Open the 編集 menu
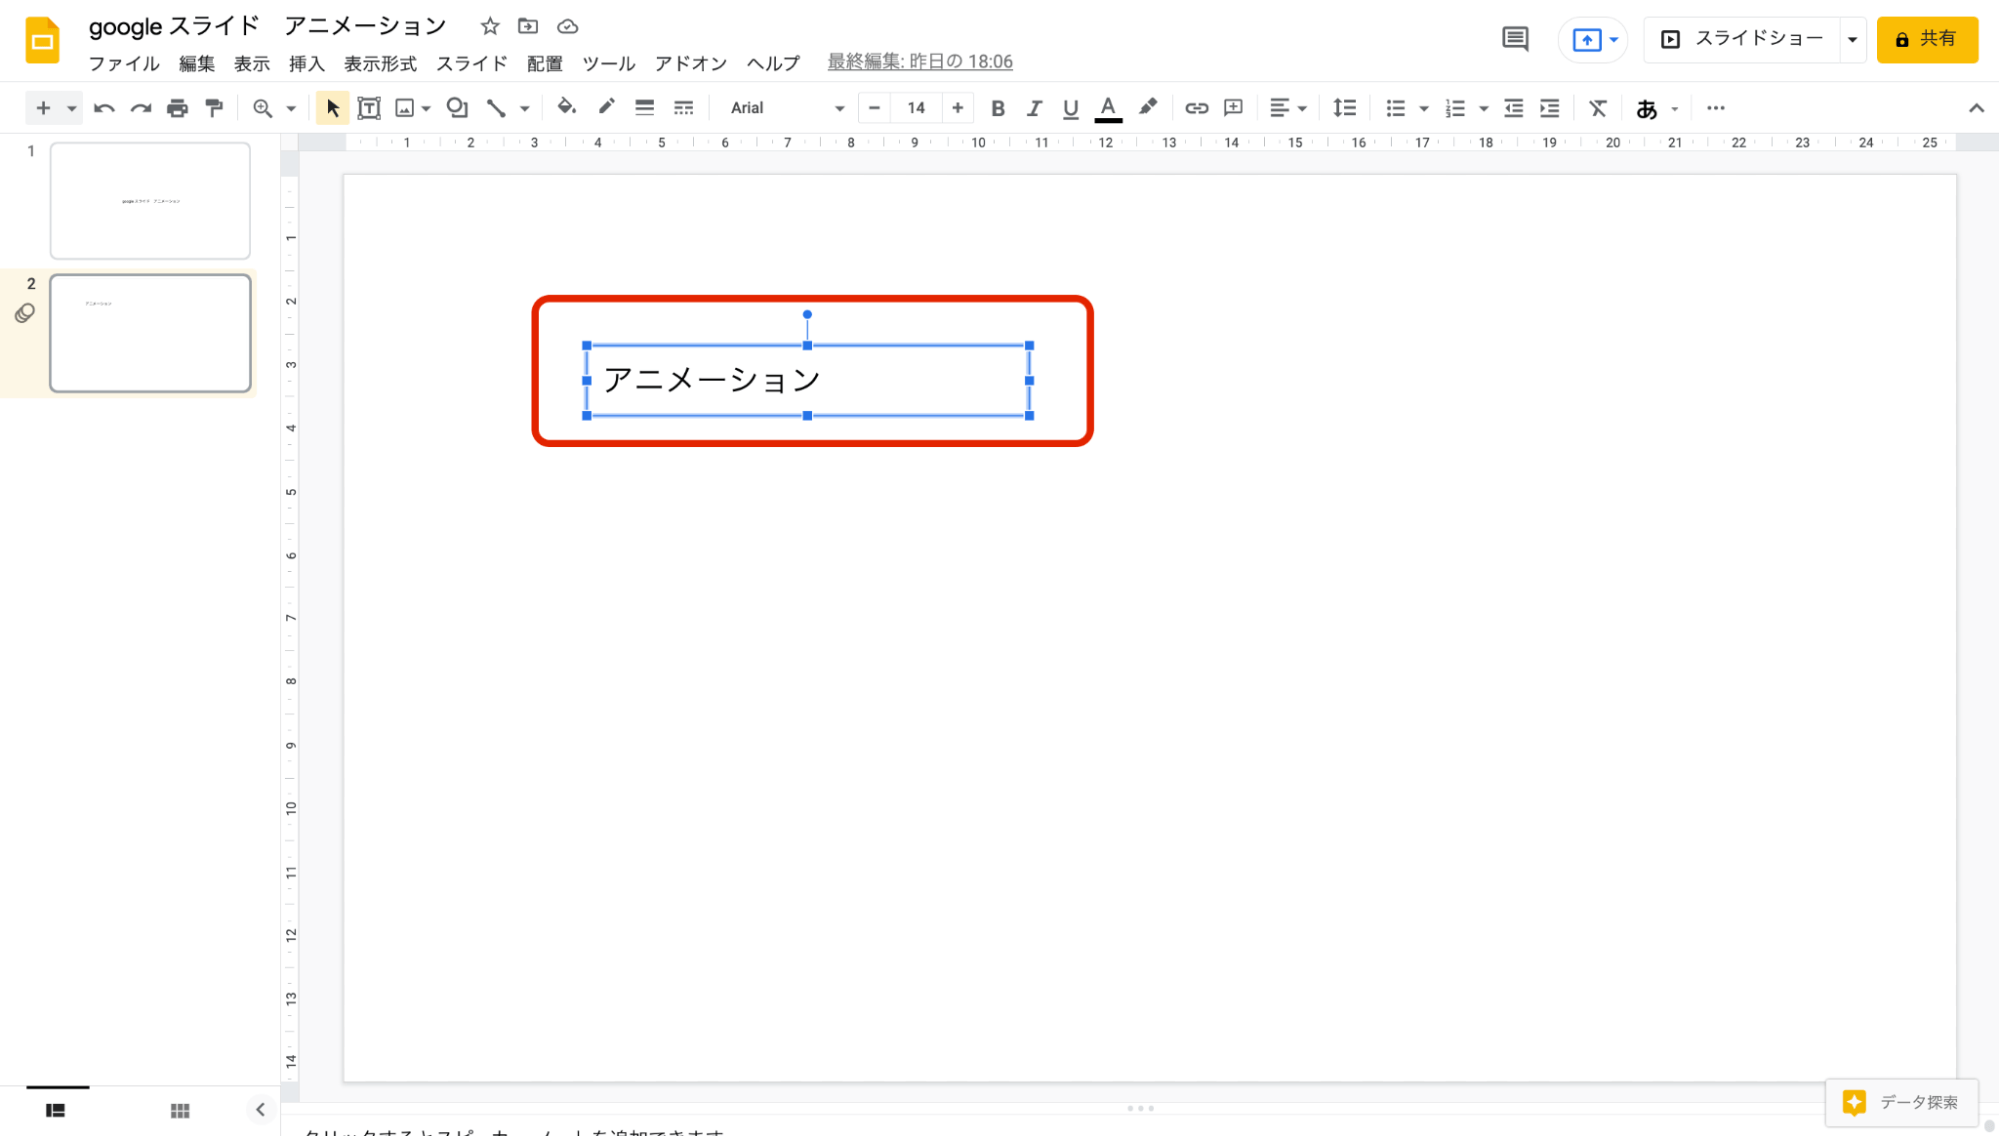 197,63
